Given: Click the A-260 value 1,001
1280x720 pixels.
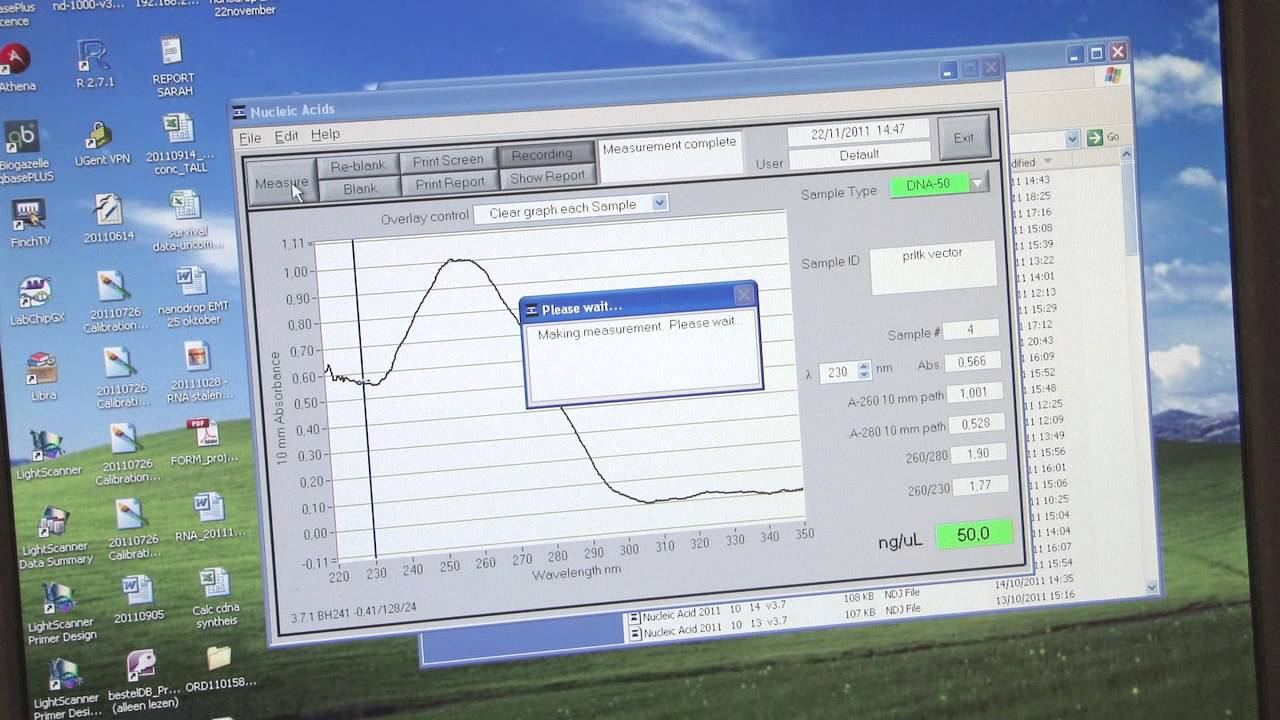Looking at the screenshot, I should [973, 393].
